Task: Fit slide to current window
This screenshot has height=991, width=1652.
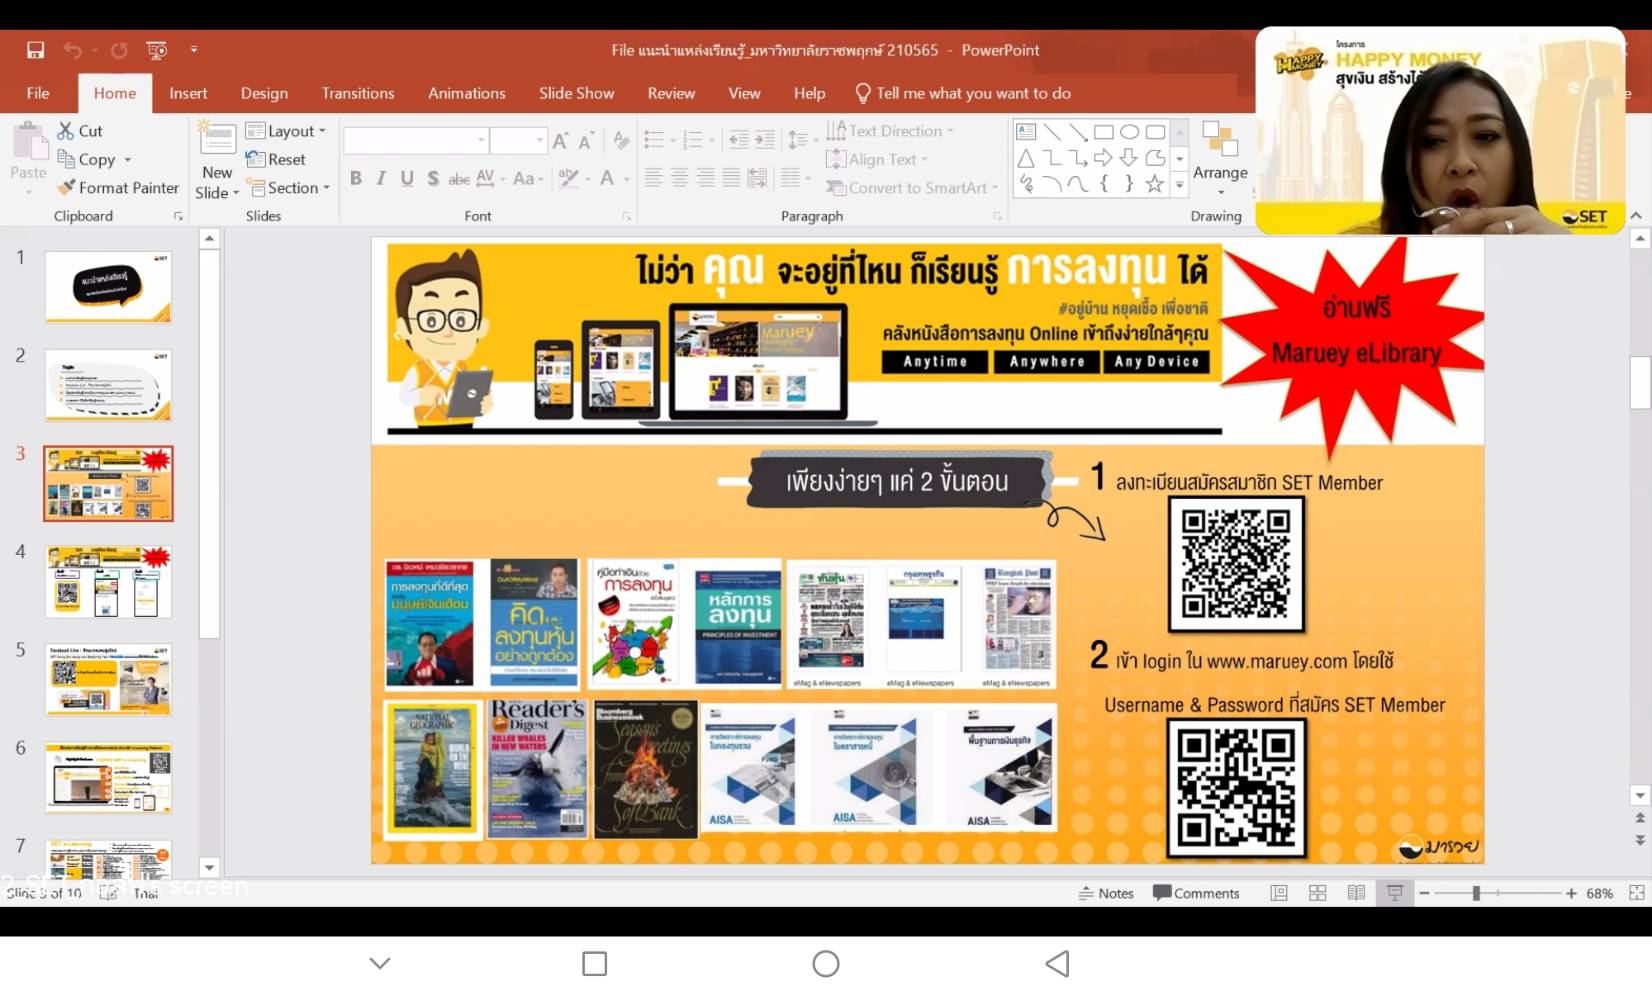Action: 1637,893
